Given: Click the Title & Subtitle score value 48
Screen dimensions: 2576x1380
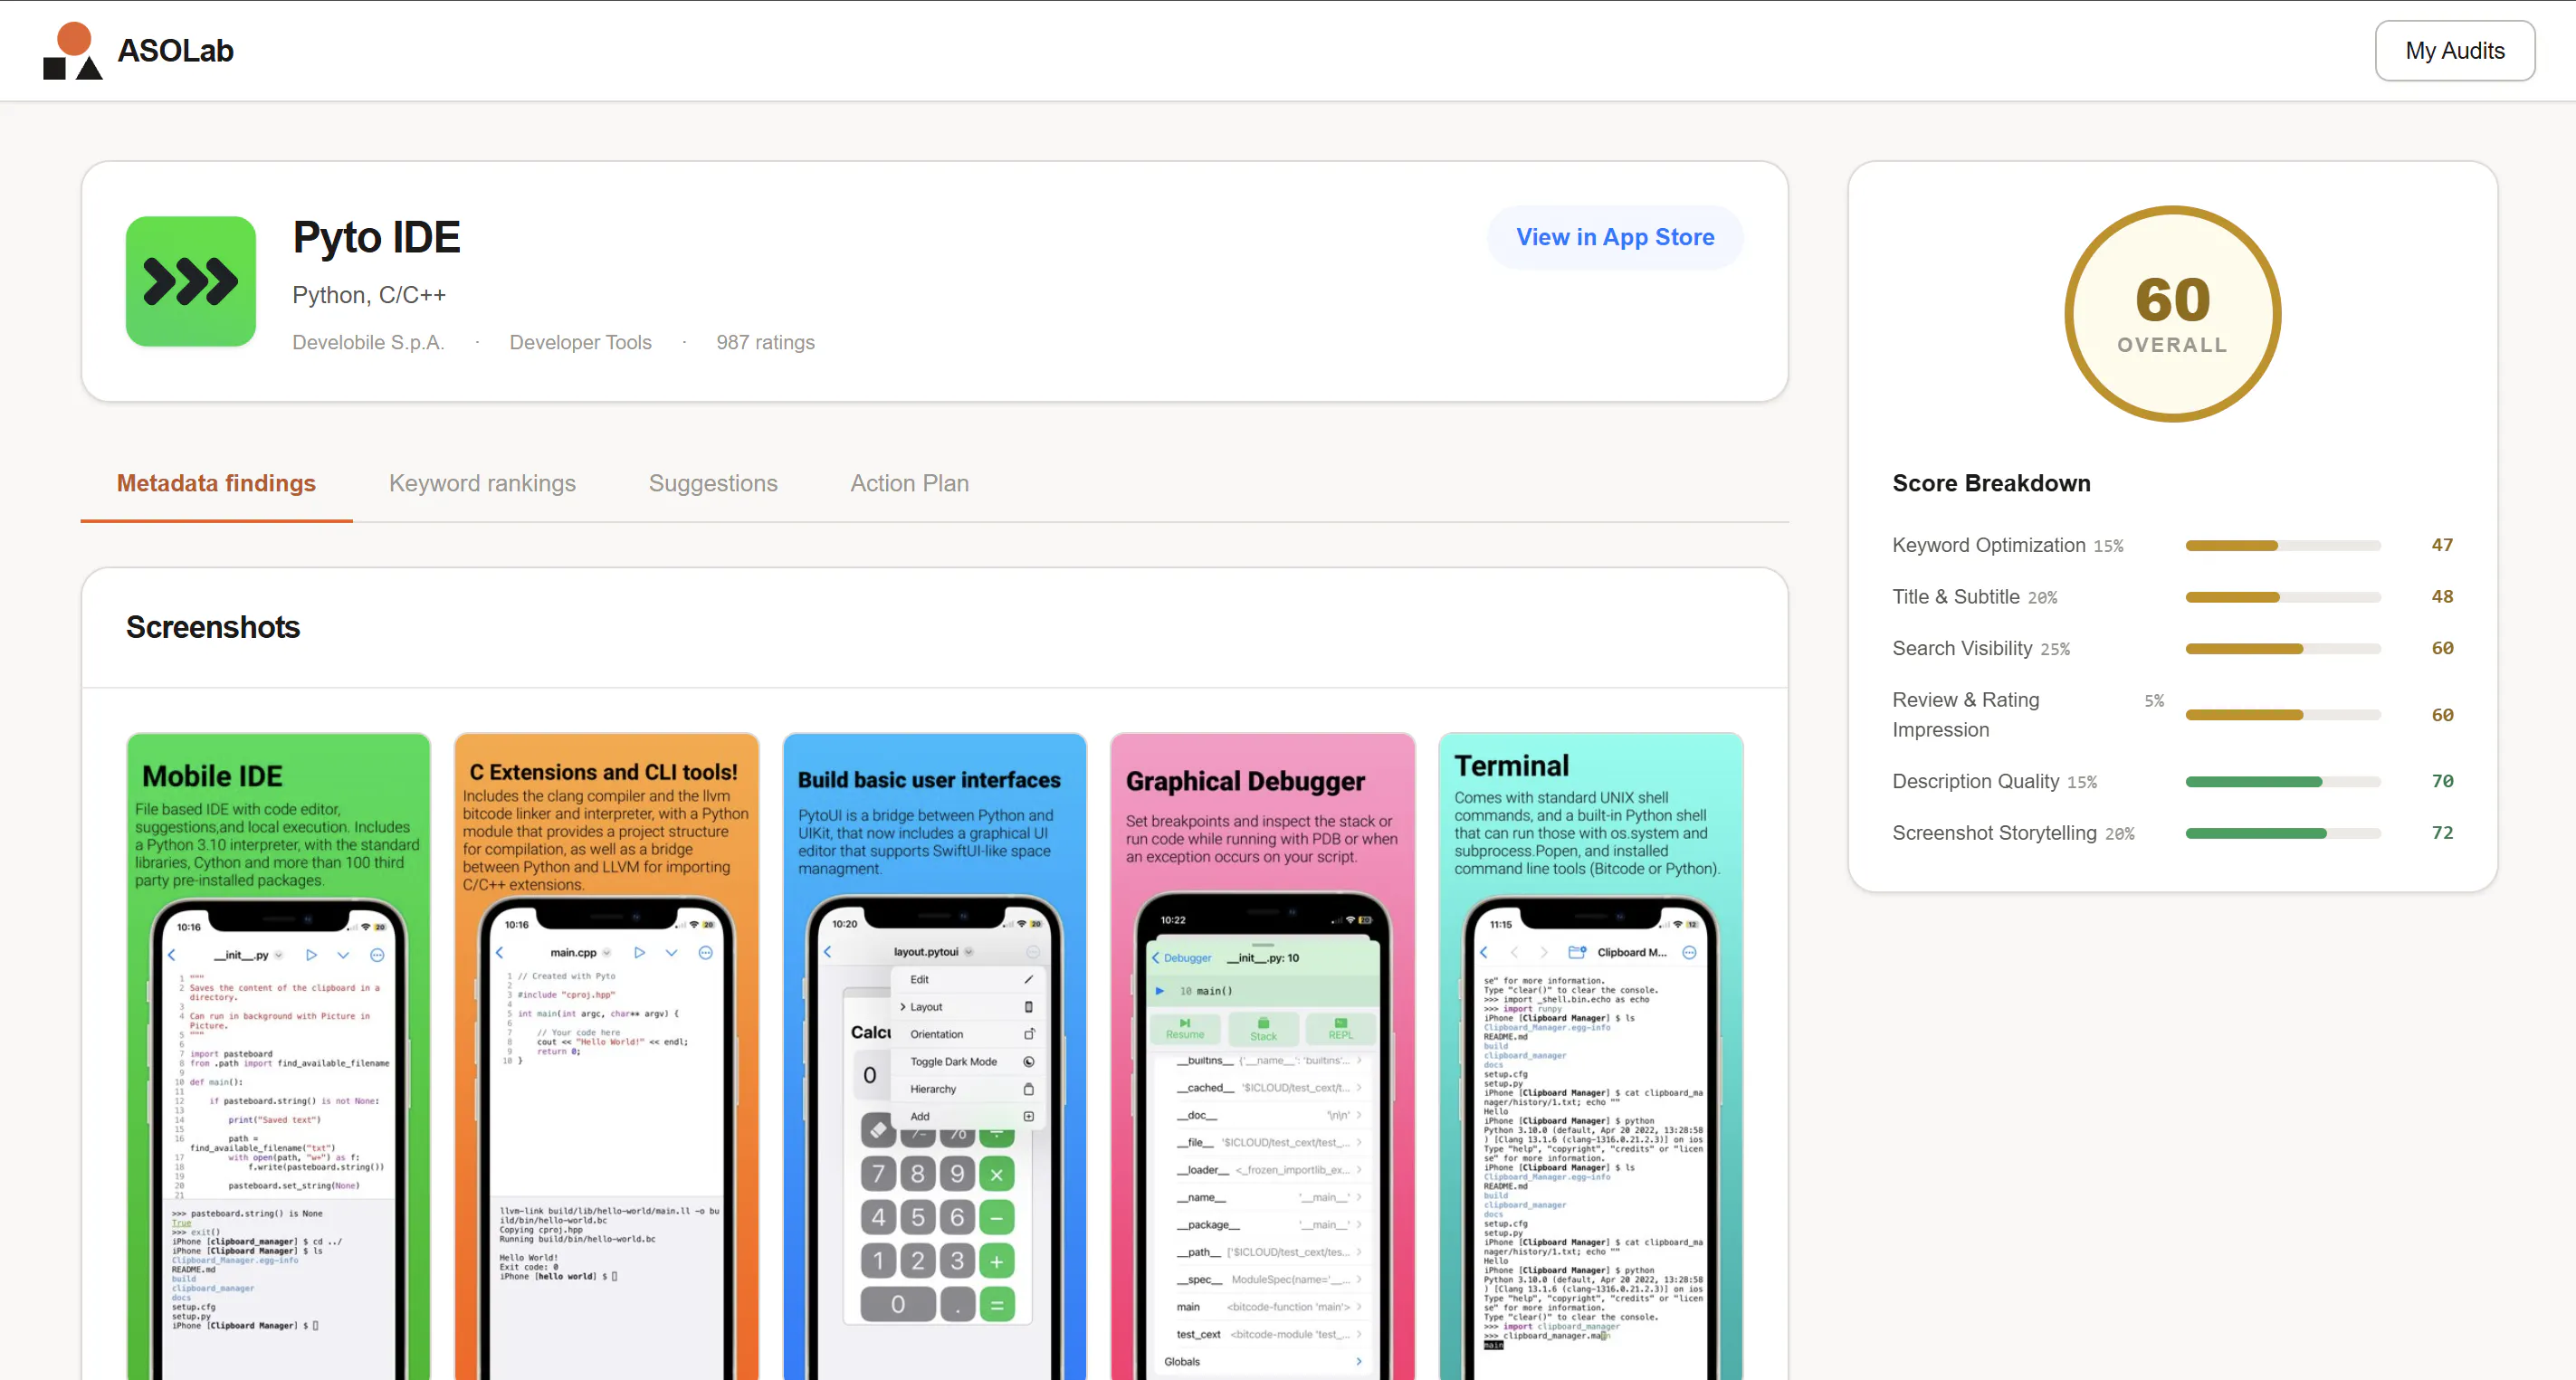Looking at the screenshot, I should pos(2442,597).
